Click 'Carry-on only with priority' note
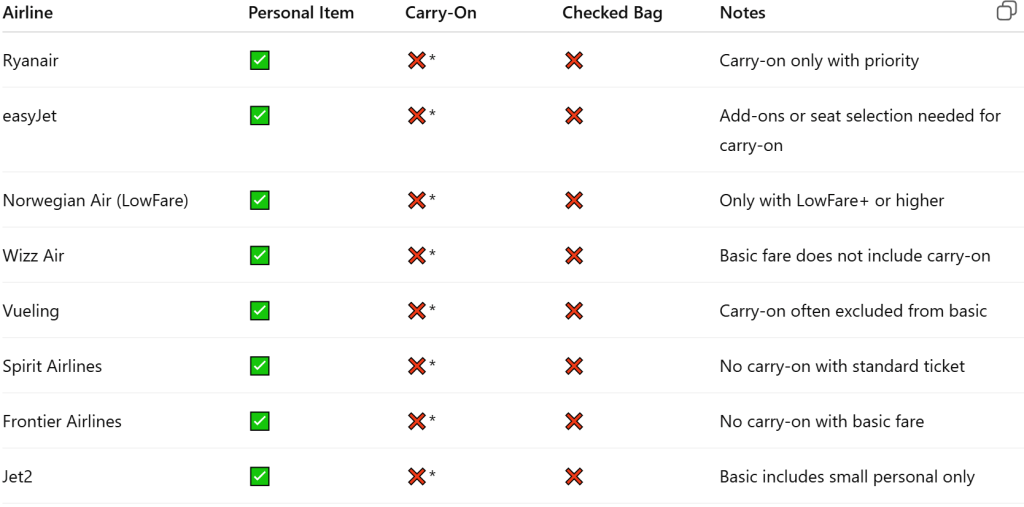This screenshot has width=1024, height=507. click(818, 61)
